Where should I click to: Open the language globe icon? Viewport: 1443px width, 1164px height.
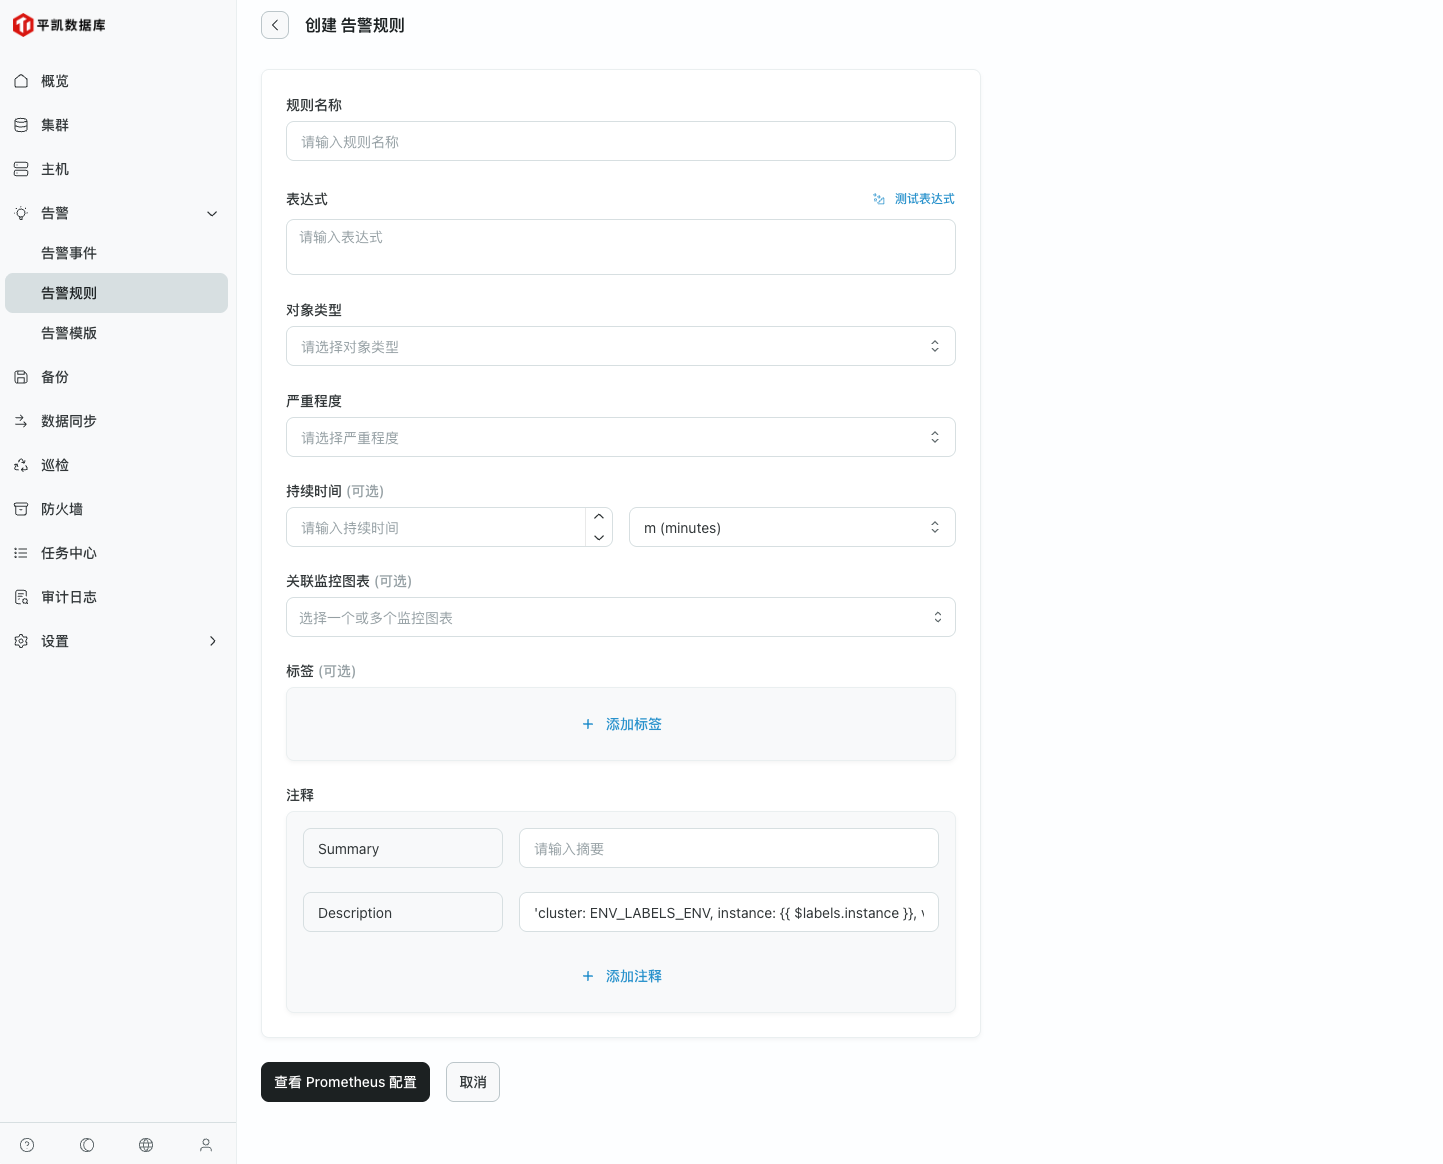pos(146,1145)
